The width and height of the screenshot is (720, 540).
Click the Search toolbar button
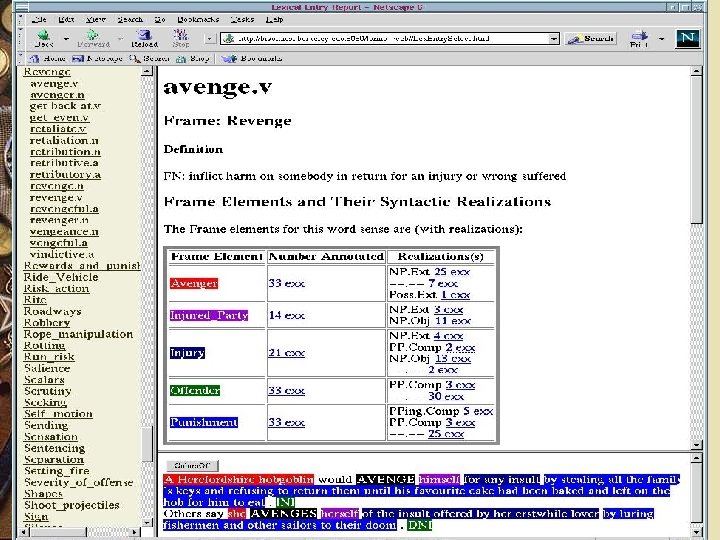pyautogui.click(x=590, y=39)
